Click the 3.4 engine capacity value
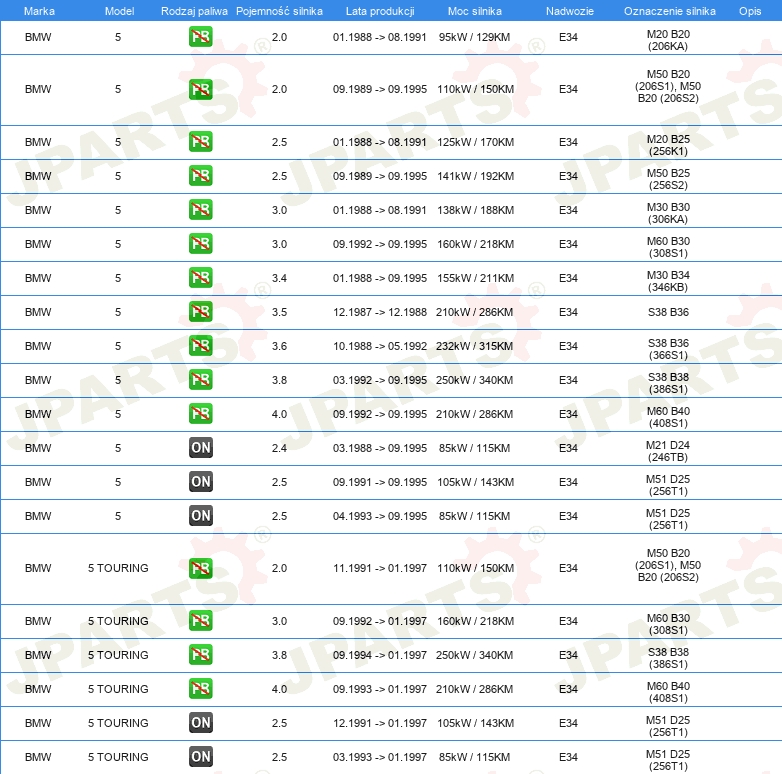This screenshot has height=774, width=782. [279, 278]
